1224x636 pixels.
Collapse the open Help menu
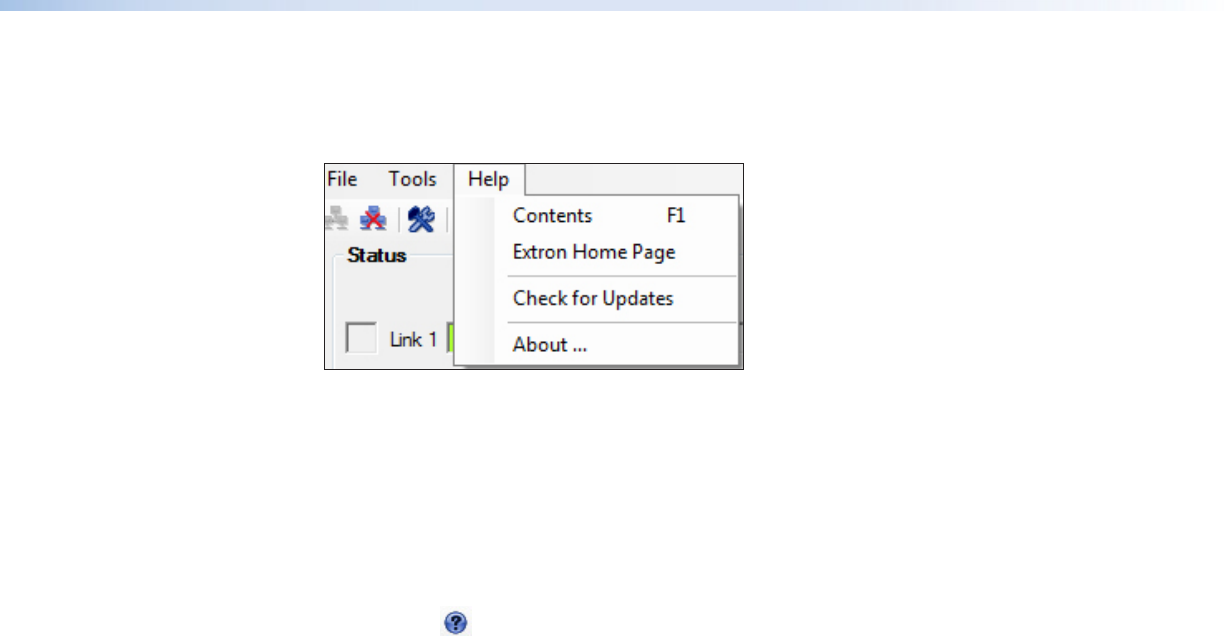point(489,180)
